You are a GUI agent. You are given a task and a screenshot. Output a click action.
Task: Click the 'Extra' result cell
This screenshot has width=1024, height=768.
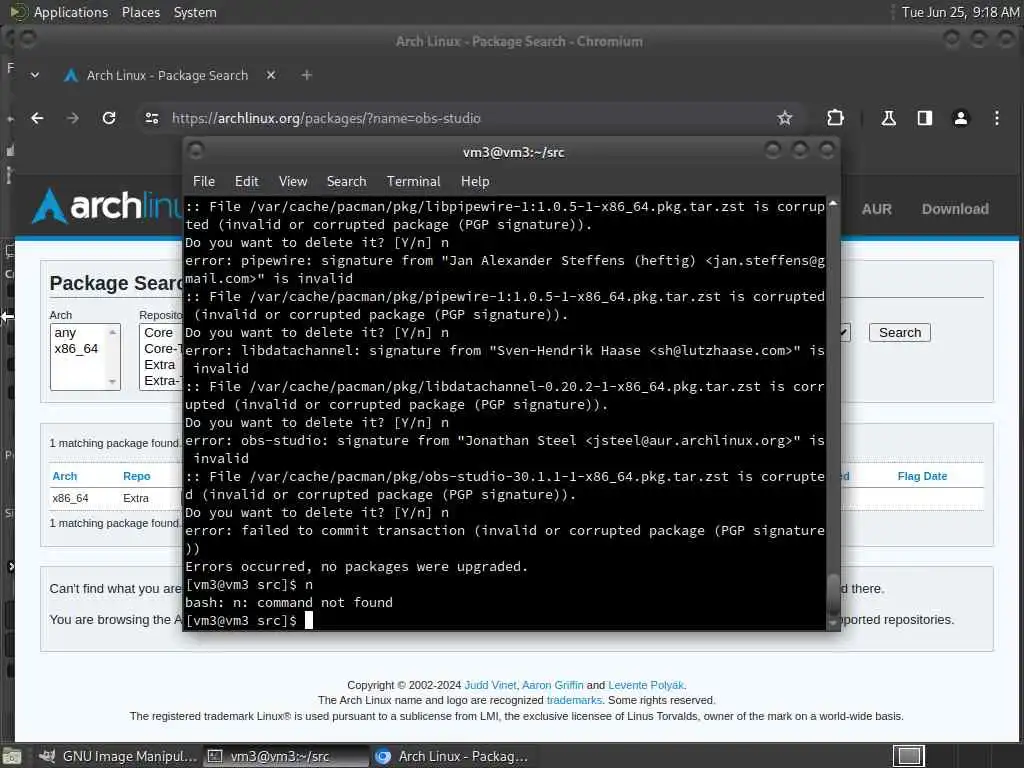pos(136,498)
